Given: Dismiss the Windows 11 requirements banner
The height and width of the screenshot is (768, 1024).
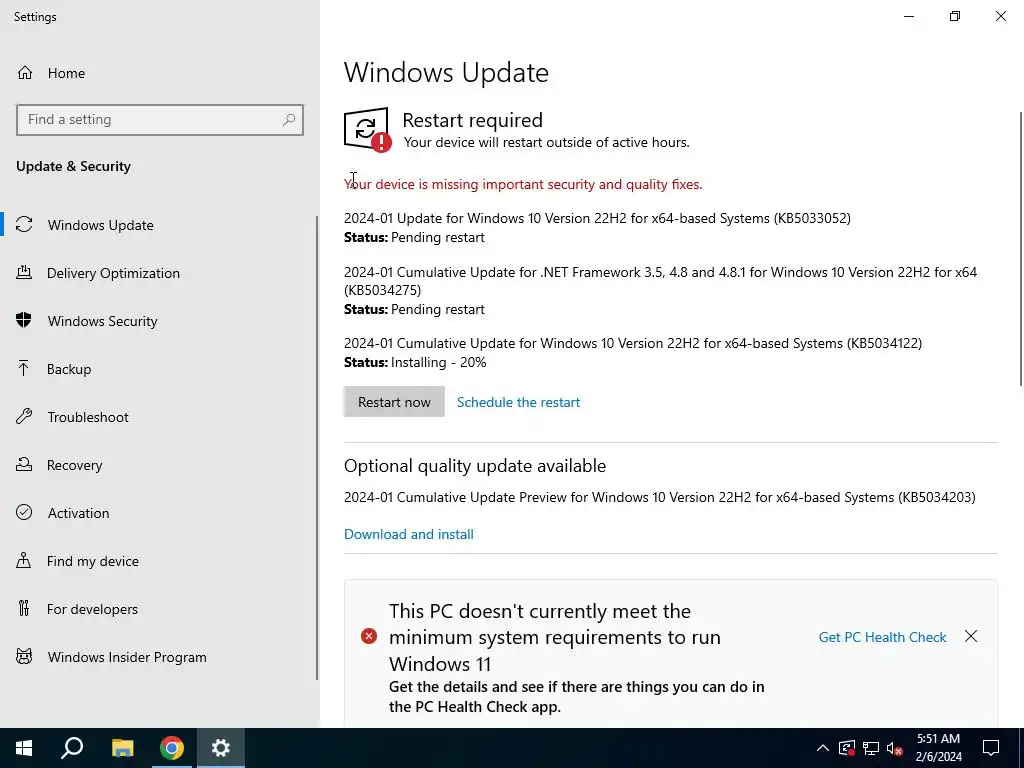Looking at the screenshot, I should point(971,636).
